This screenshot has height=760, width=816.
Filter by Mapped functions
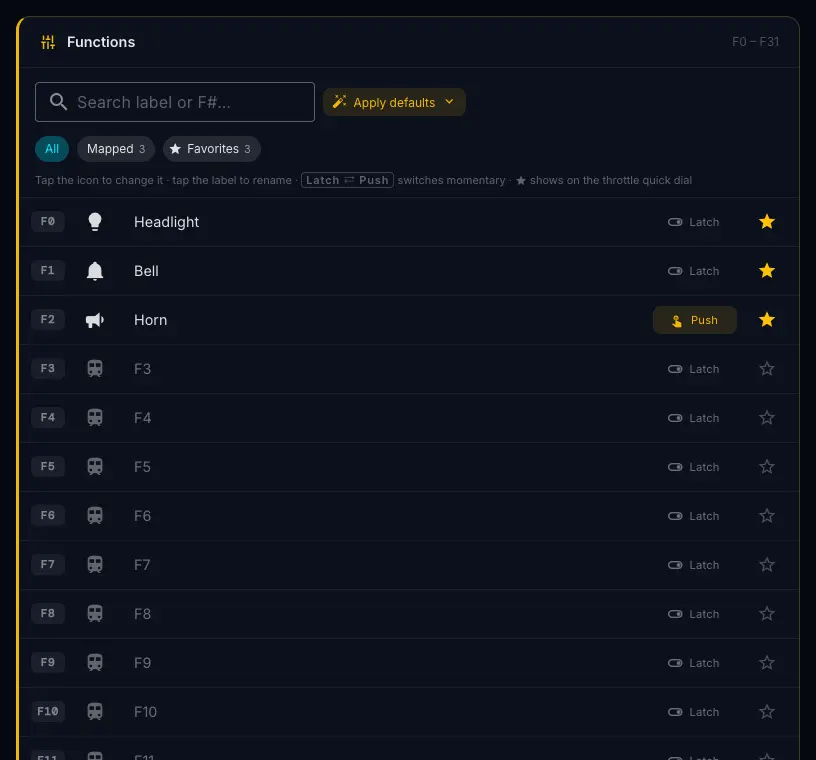tap(116, 148)
